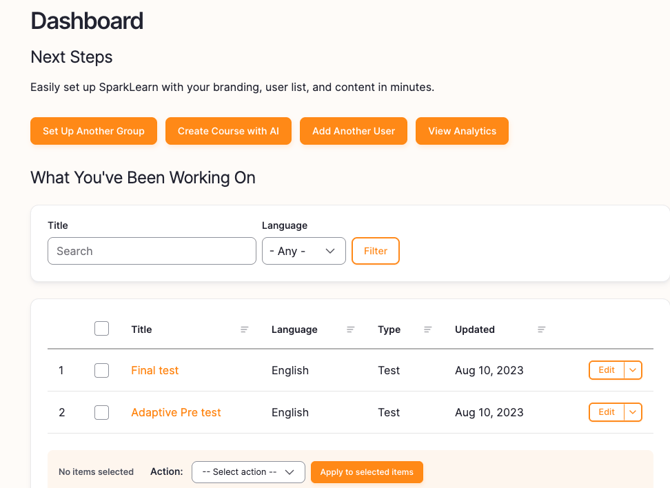Click sort icon next to Updated column

[x=541, y=330]
